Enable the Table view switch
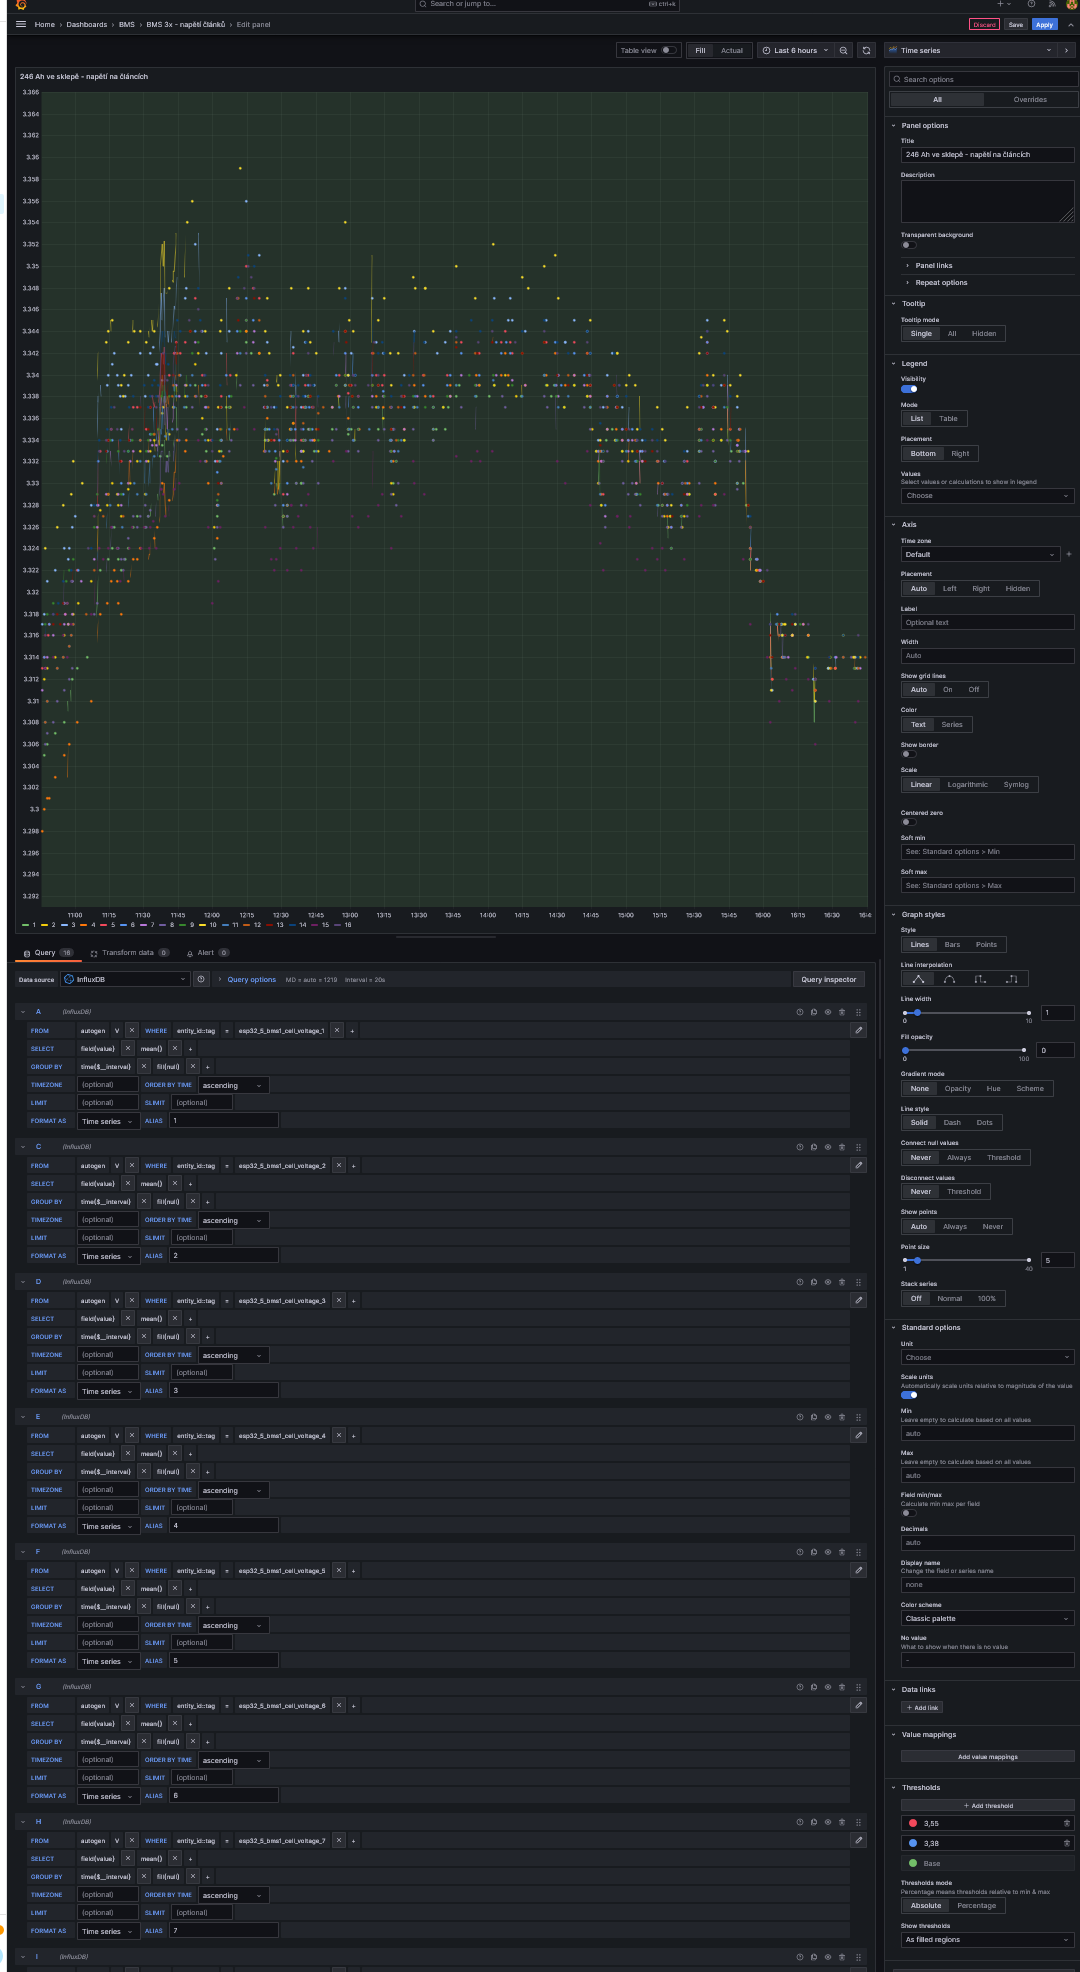Image resolution: width=1080 pixels, height=1972 pixels. (x=668, y=50)
